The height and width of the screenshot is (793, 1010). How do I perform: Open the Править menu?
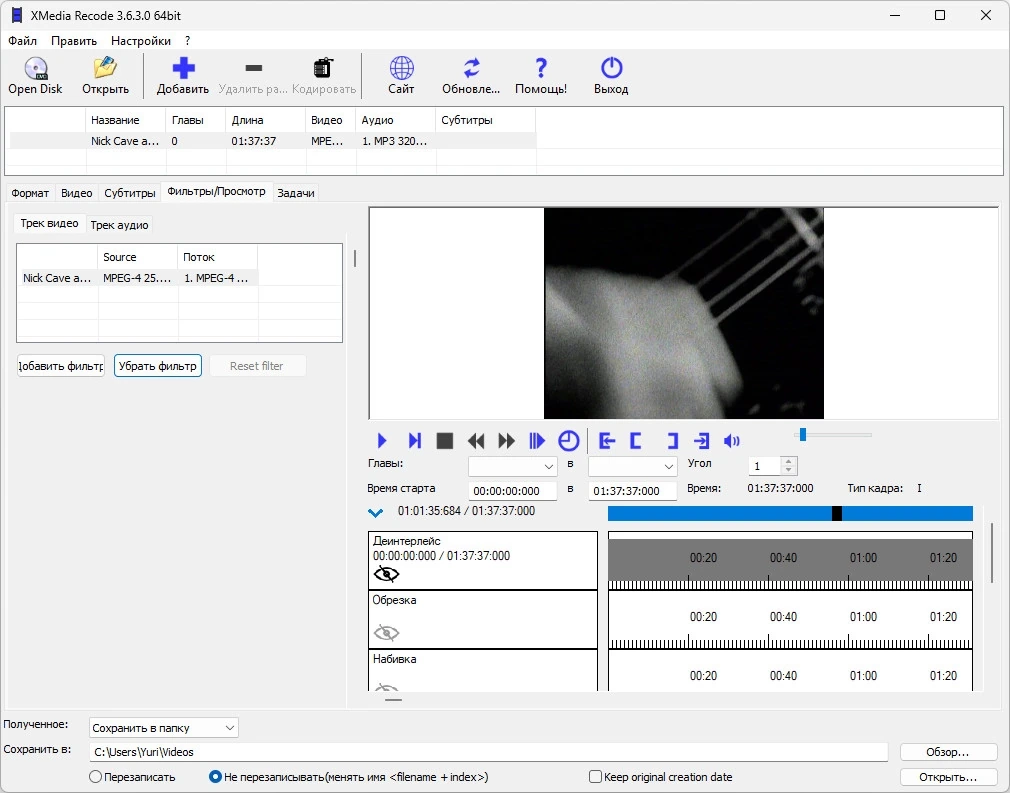(74, 41)
